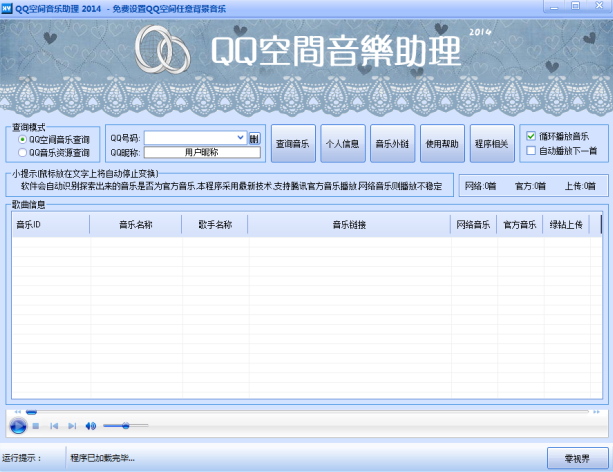Click the 程序相关 button
The image size is (613, 472).
tap(492, 144)
